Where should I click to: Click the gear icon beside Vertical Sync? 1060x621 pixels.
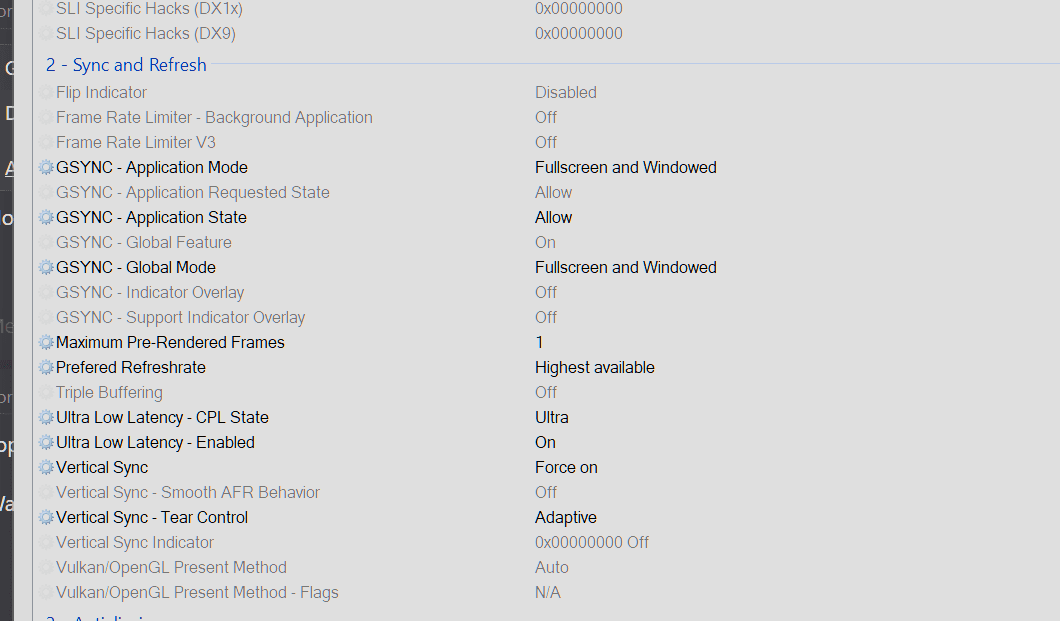[x=46, y=468]
